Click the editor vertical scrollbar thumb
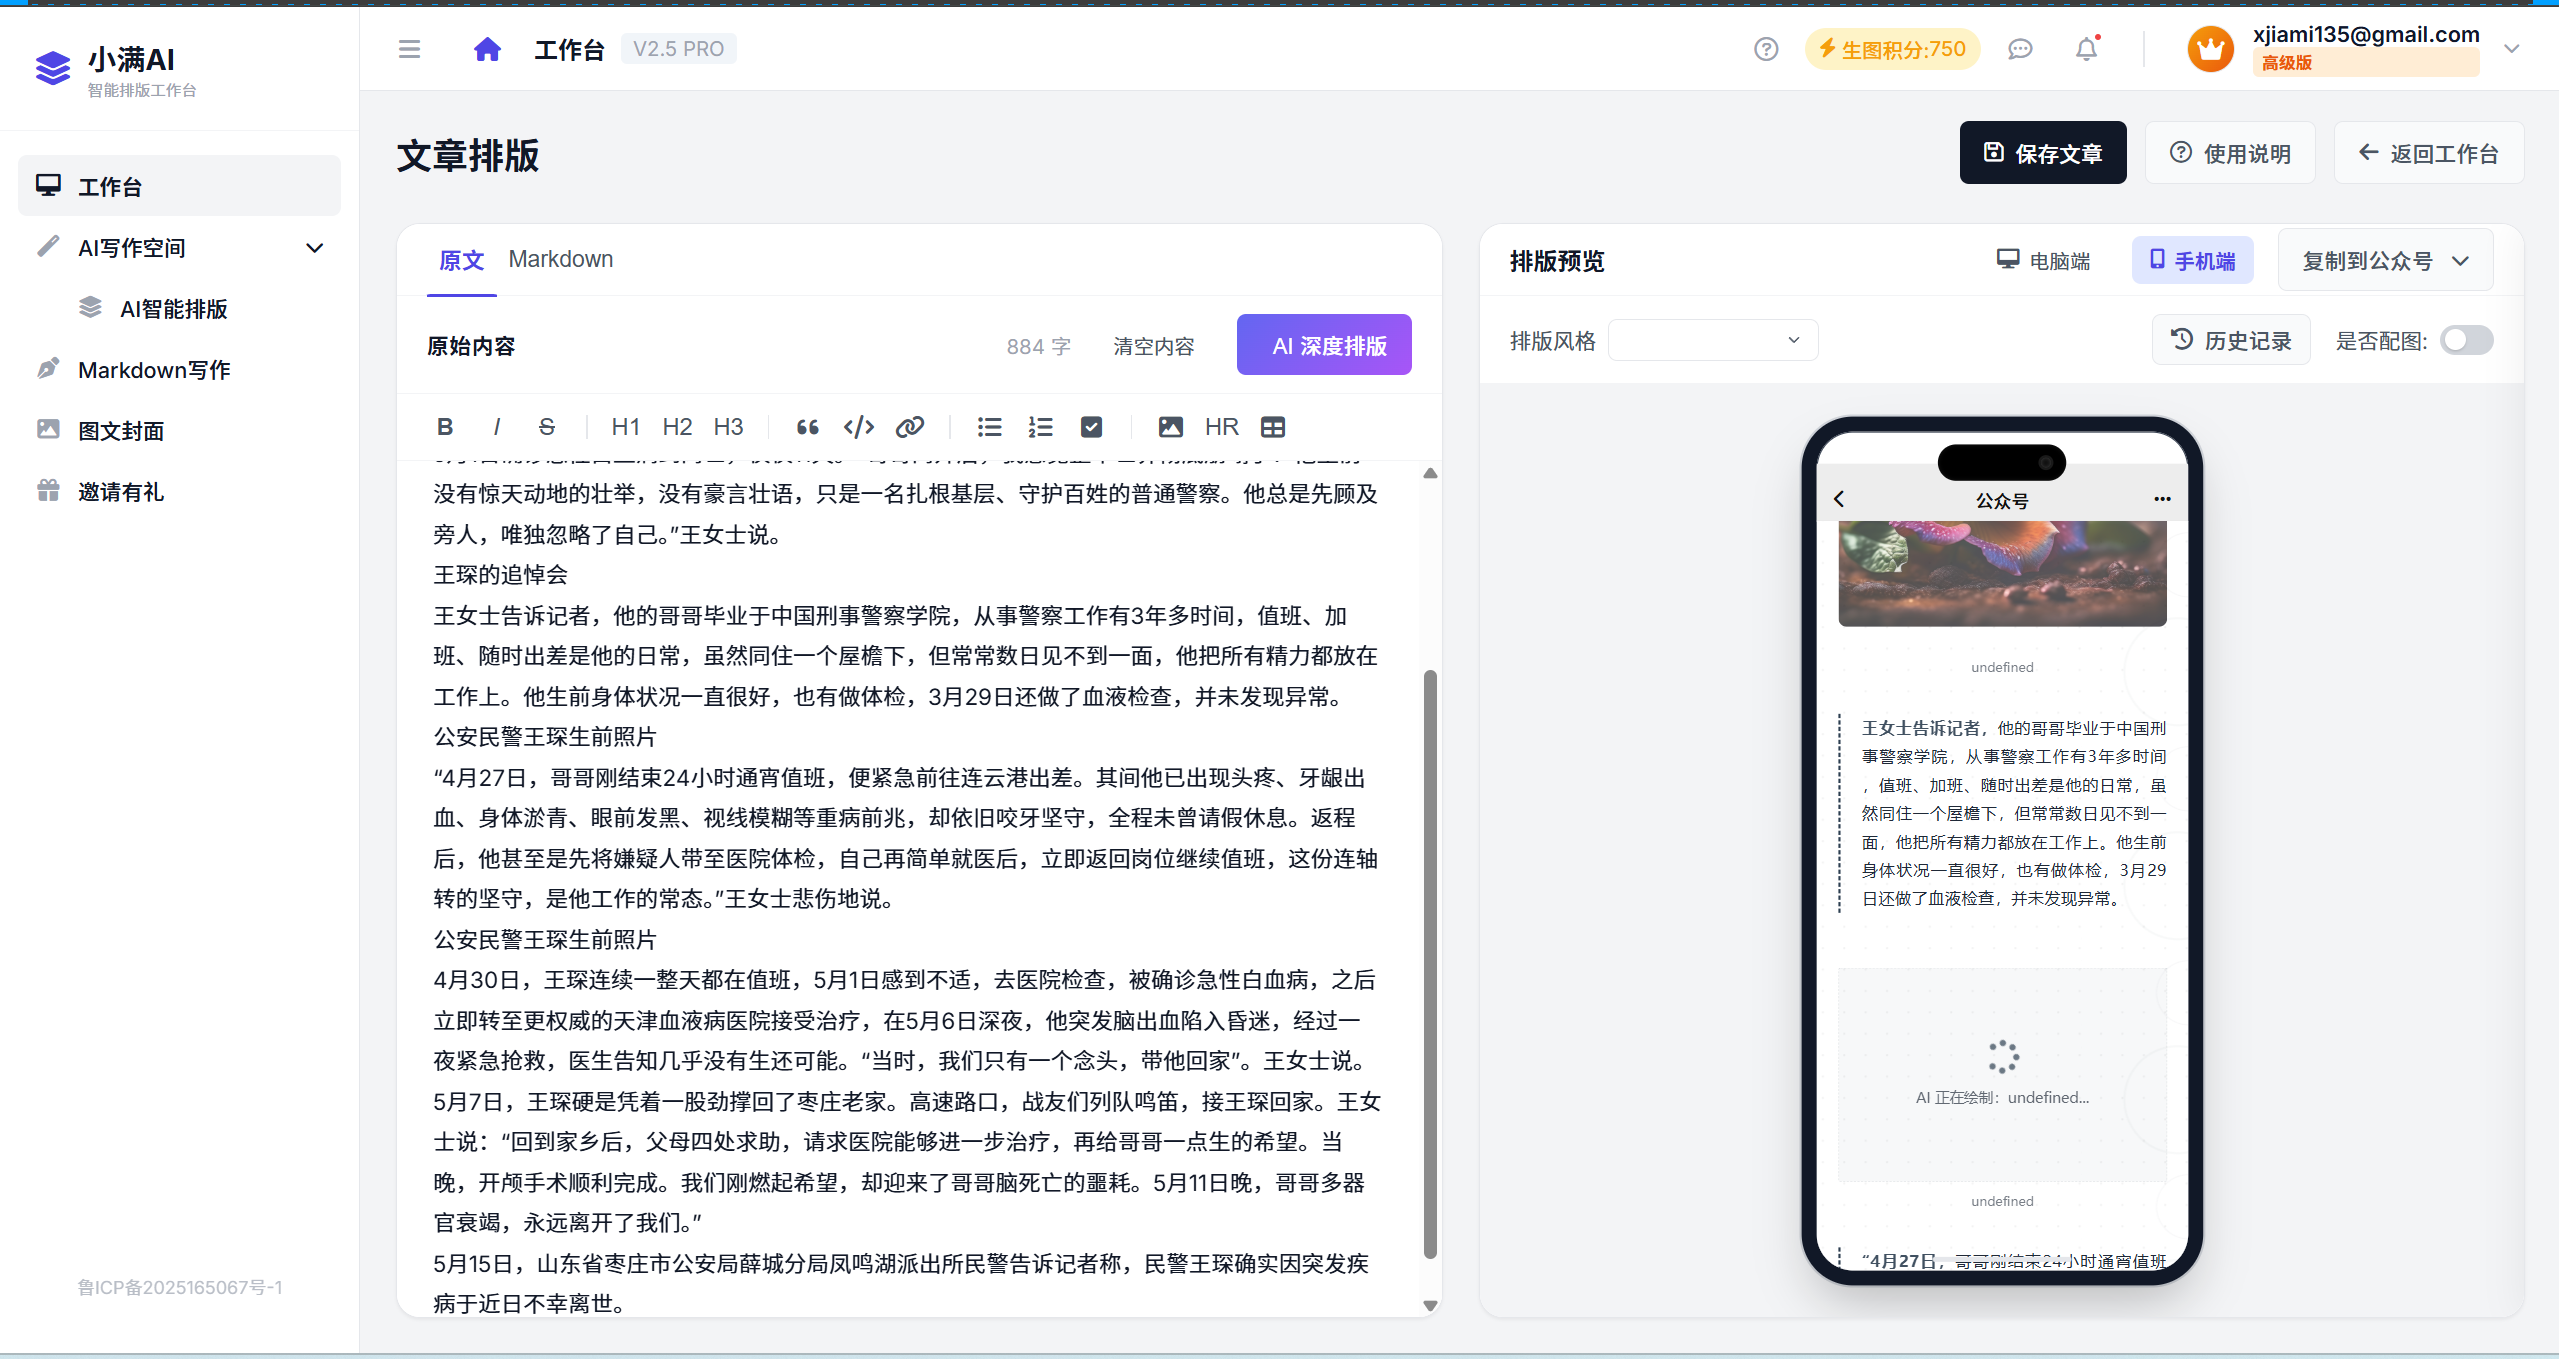The image size is (2559, 1359). coord(1430,964)
